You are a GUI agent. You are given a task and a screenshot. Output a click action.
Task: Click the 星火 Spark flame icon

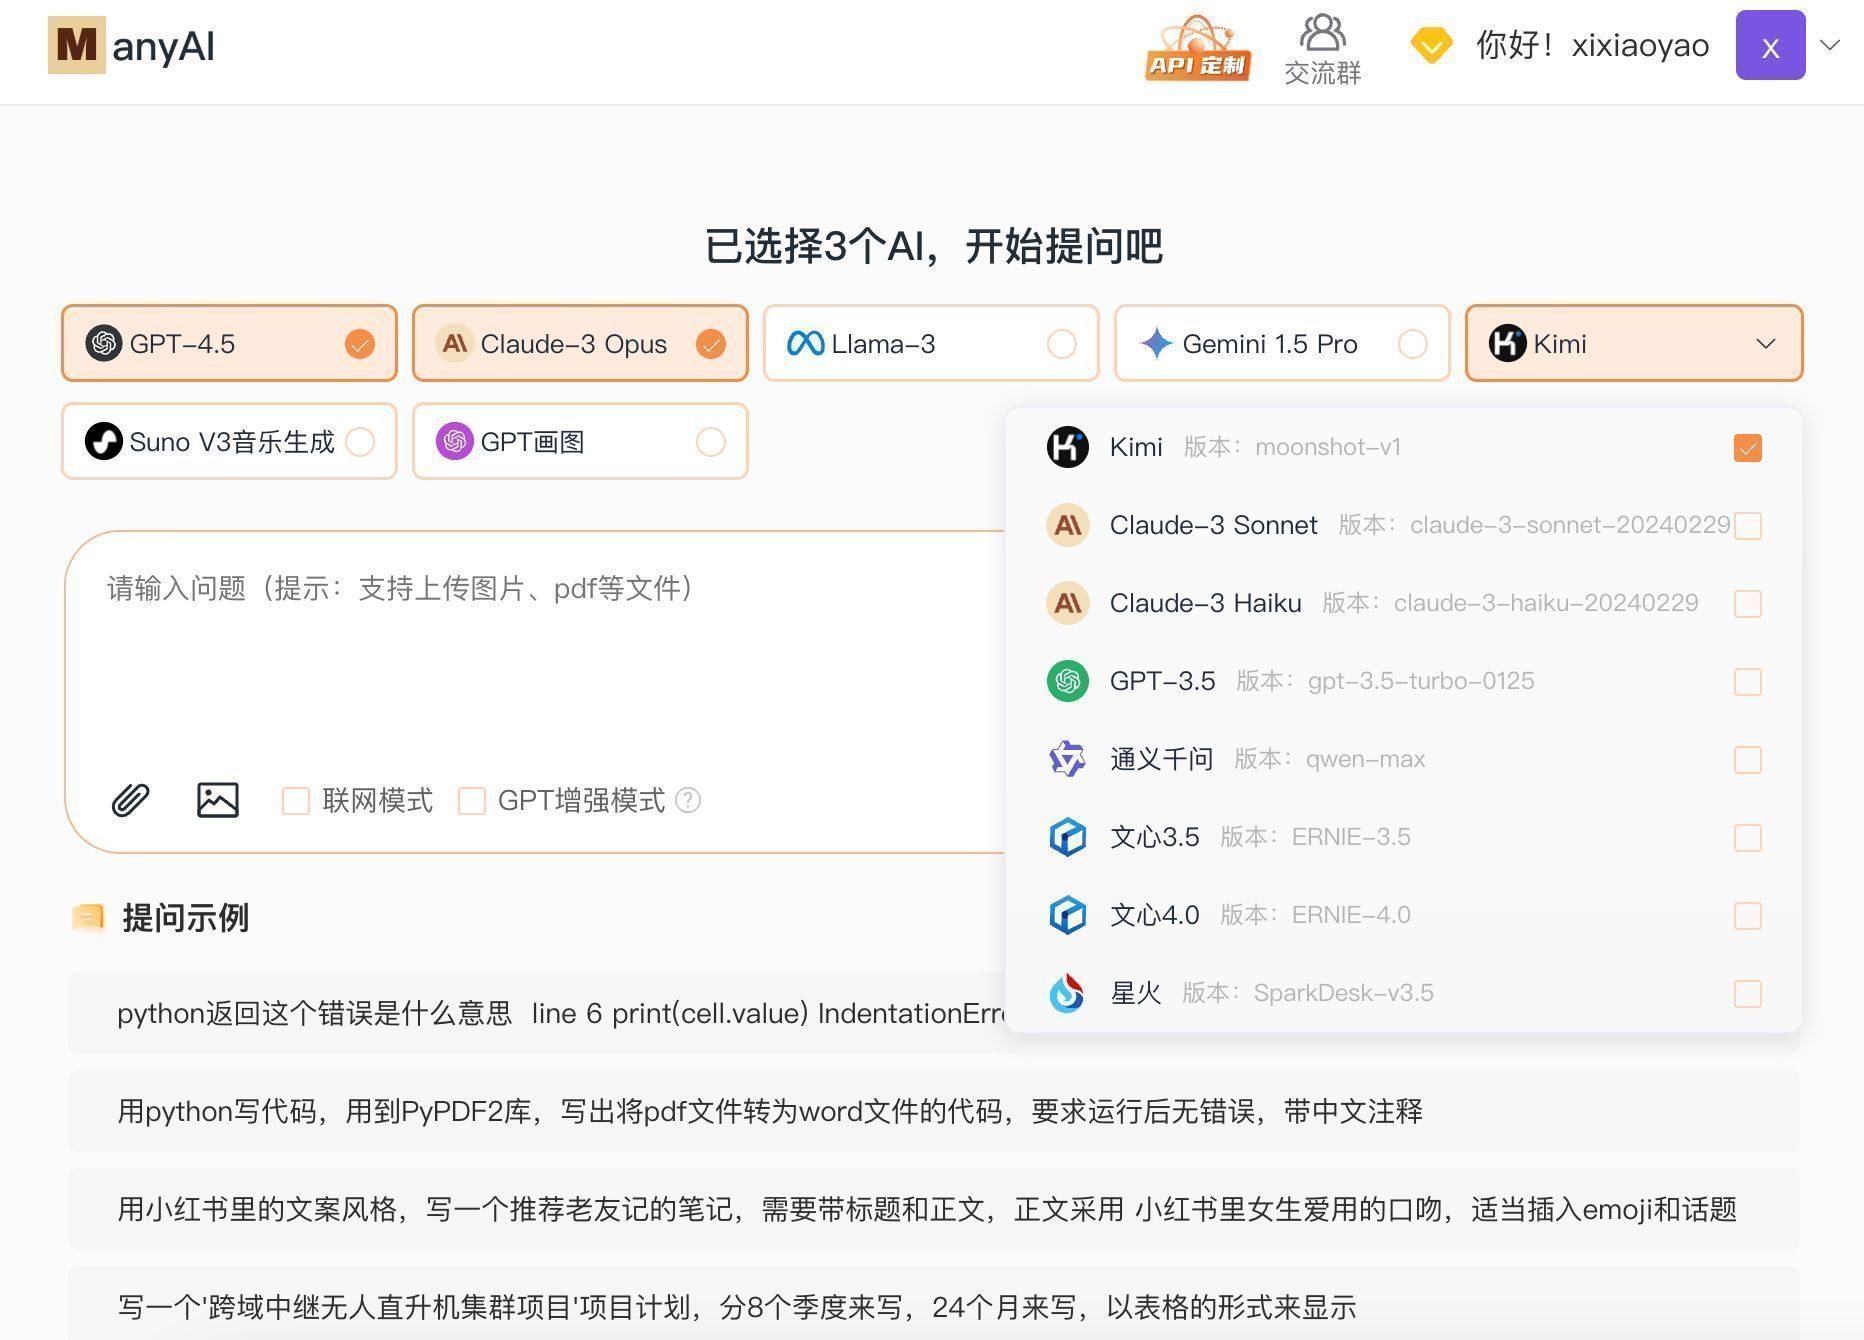point(1068,993)
